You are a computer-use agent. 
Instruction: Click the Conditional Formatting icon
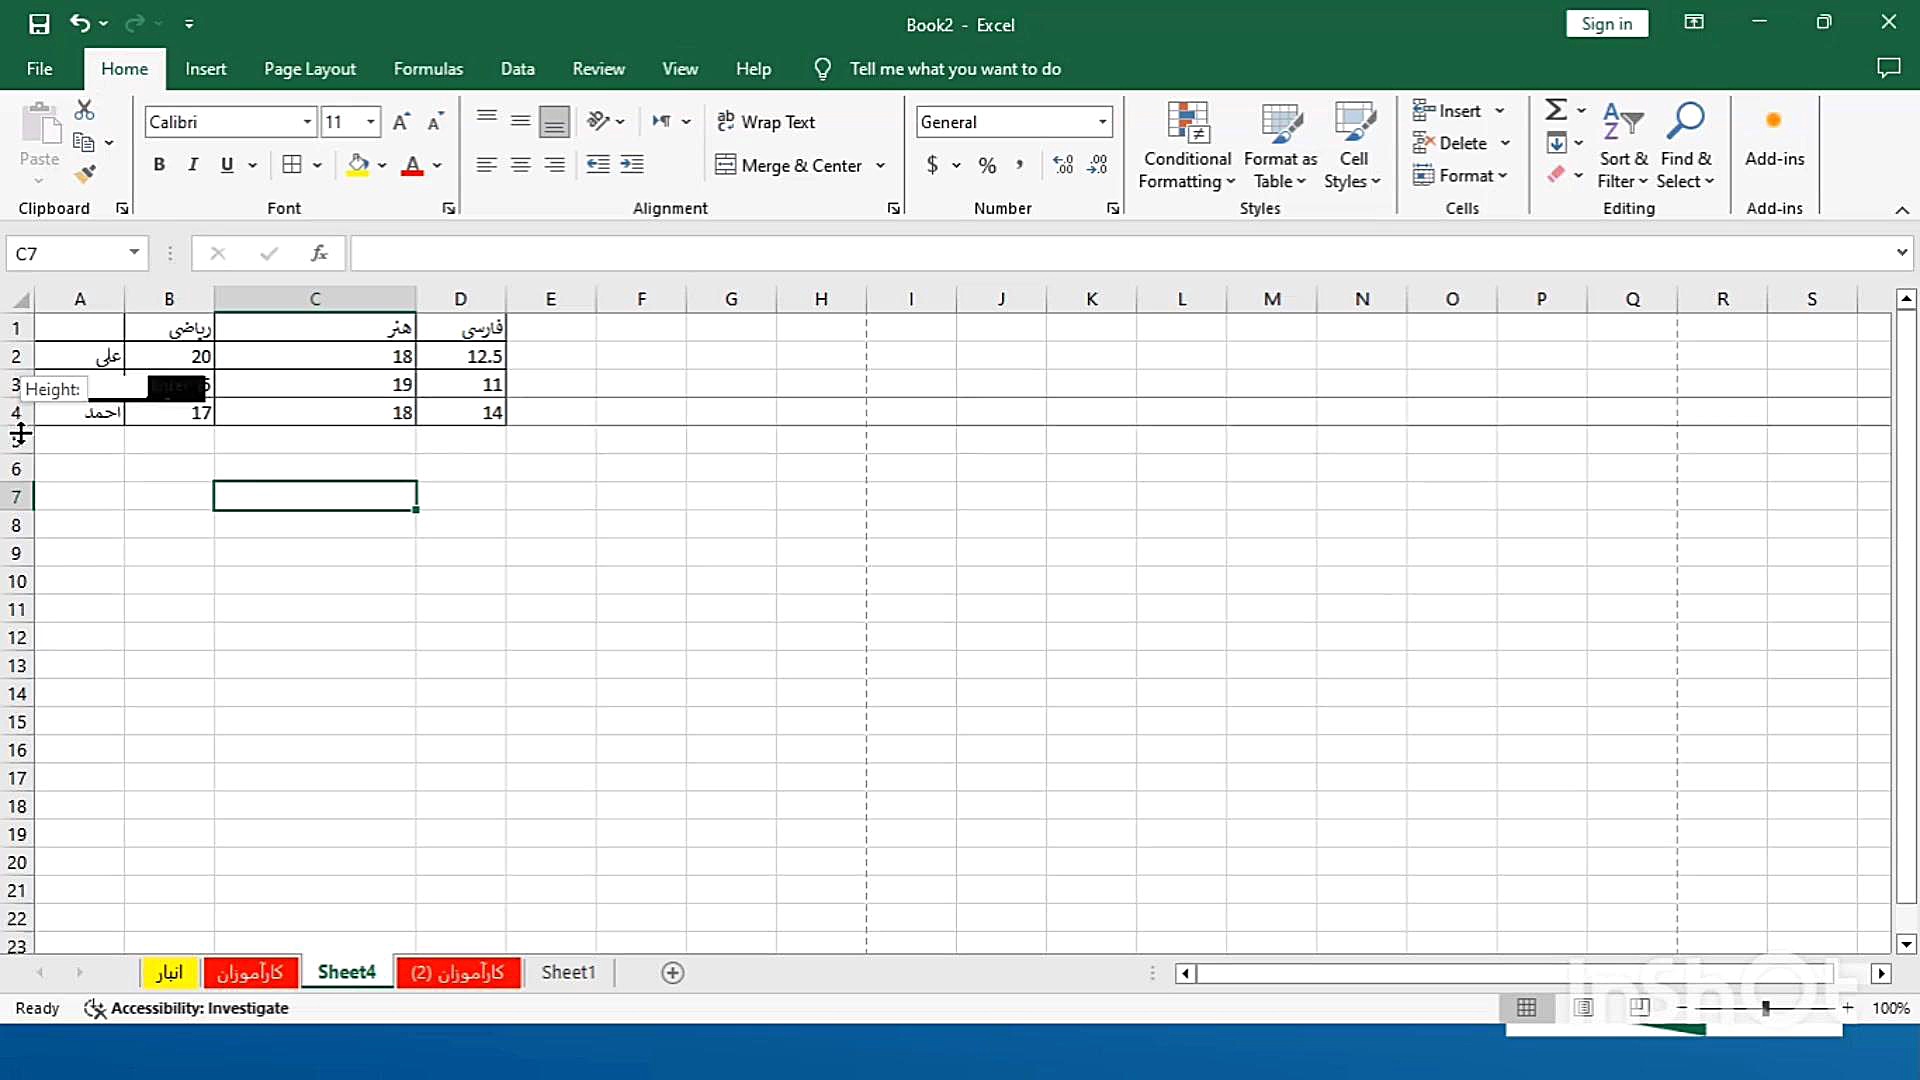coord(1187,145)
